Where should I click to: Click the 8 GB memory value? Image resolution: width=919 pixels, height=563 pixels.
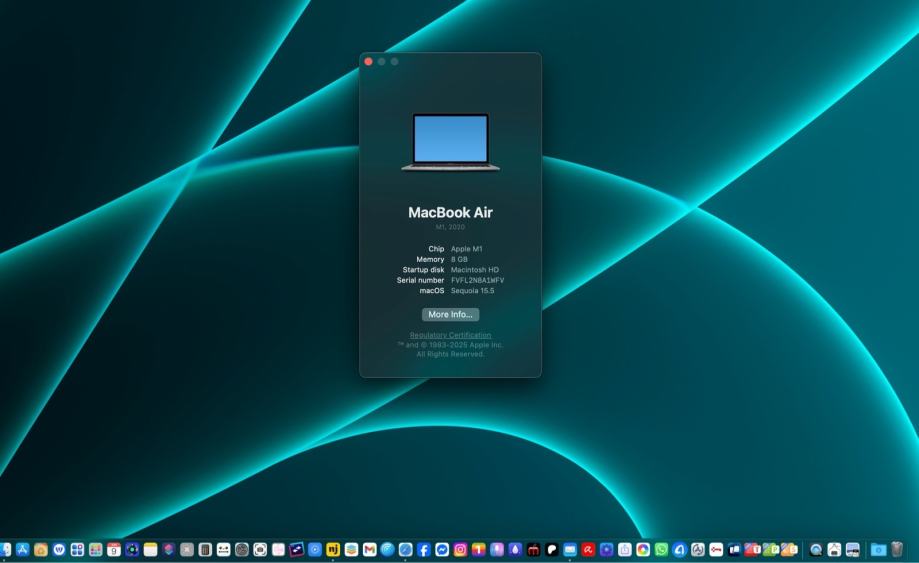pyautogui.click(x=459, y=260)
